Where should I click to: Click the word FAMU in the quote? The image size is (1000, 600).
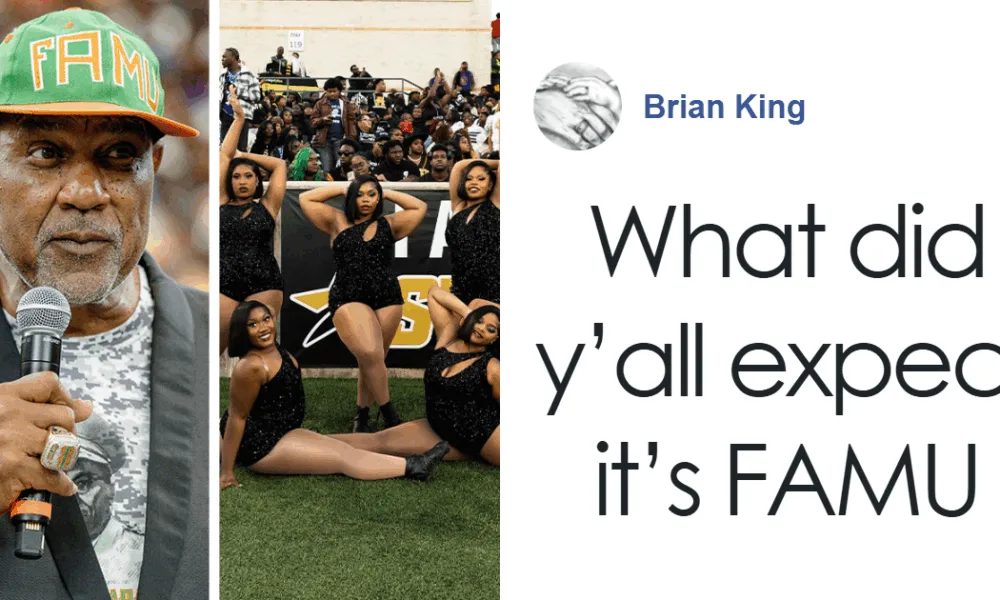[852, 479]
